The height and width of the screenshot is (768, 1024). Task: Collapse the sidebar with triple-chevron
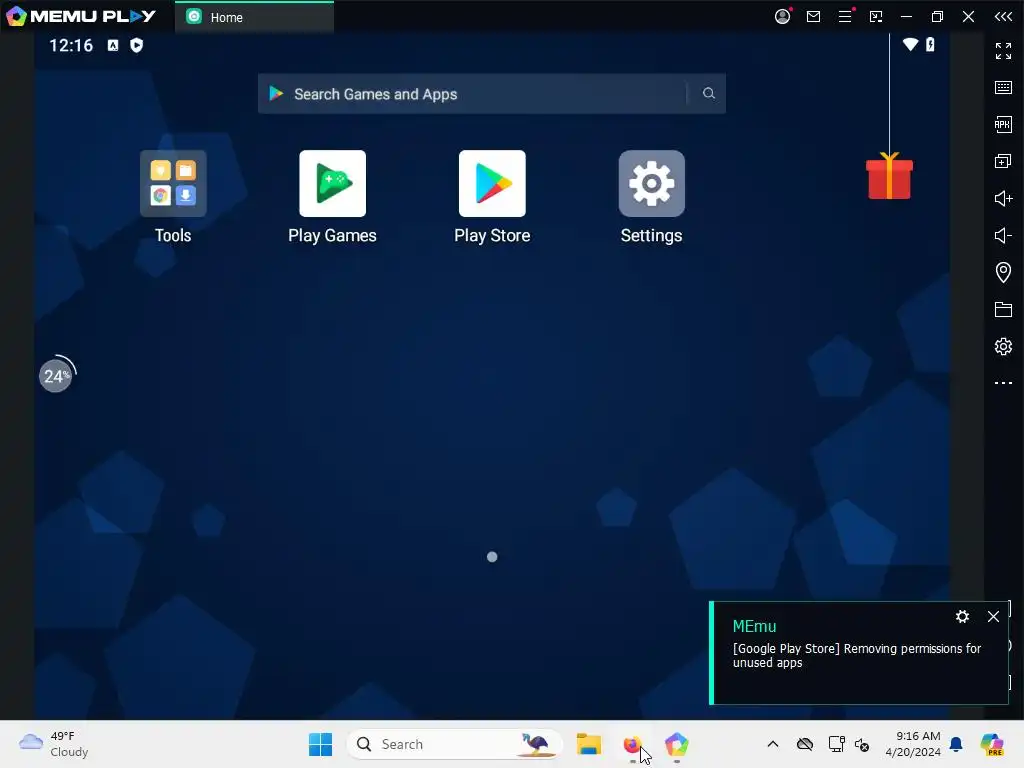[1003, 16]
